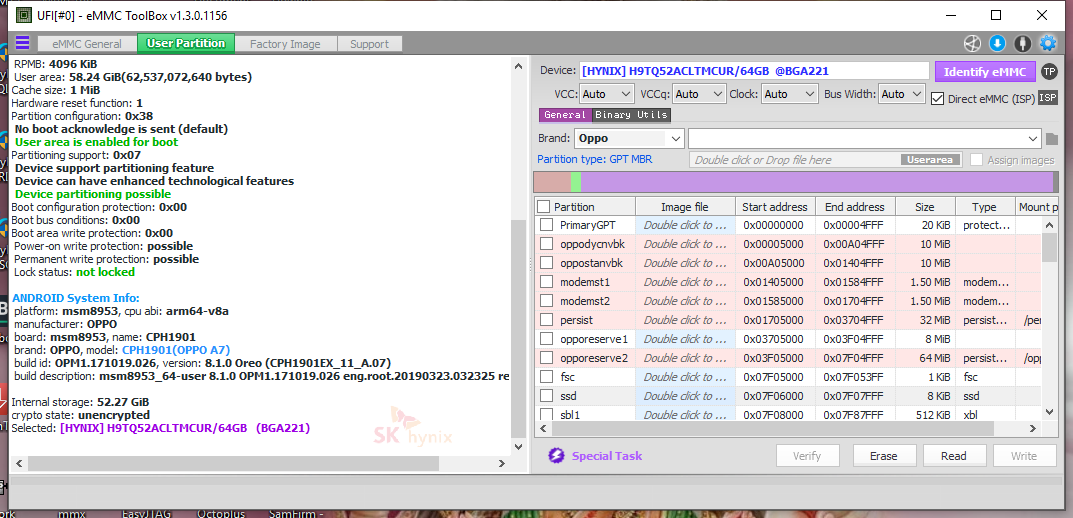This screenshot has width=1073, height=518.
Task: Click the Write button
Action: coord(1024,456)
